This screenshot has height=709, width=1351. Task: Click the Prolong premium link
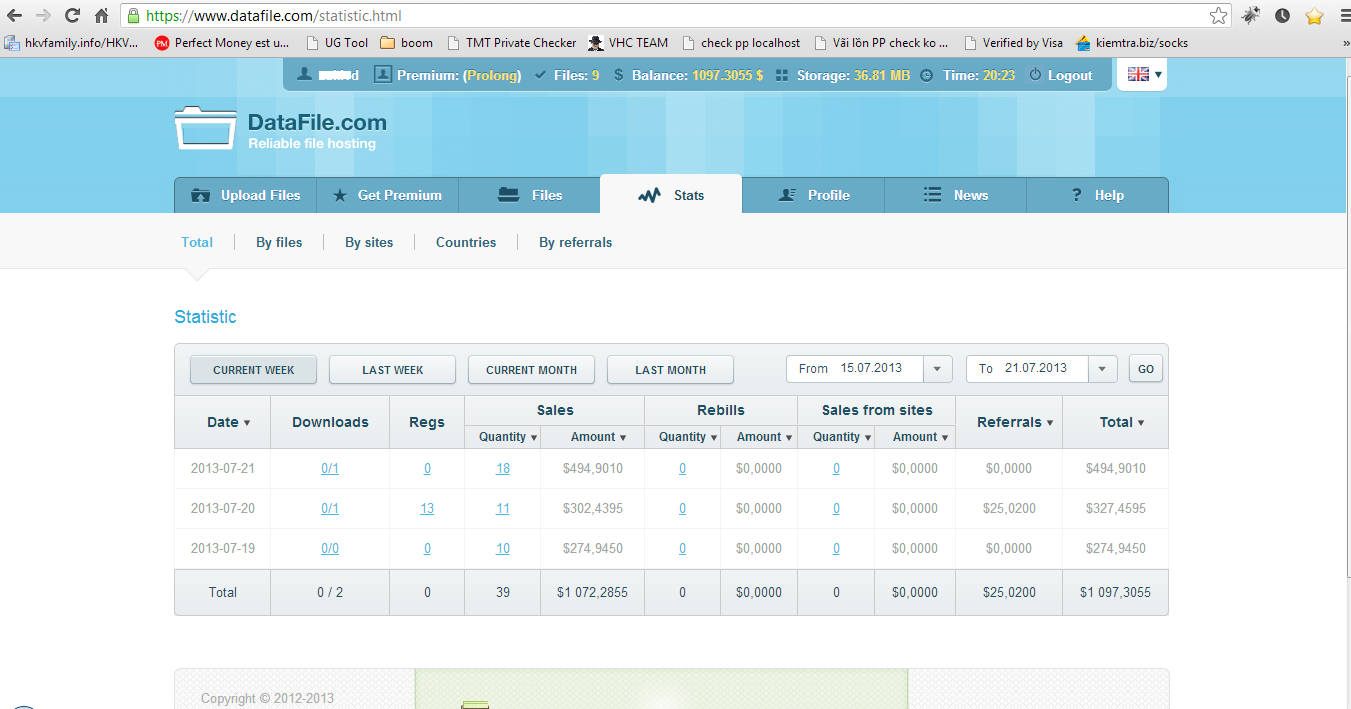click(x=491, y=75)
